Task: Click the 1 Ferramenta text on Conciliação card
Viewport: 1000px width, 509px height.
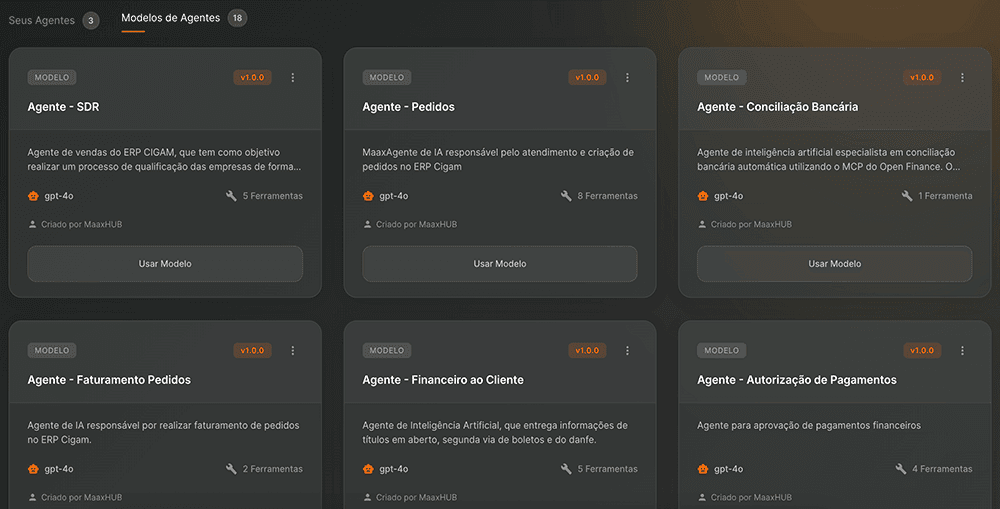Action: (945, 196)
